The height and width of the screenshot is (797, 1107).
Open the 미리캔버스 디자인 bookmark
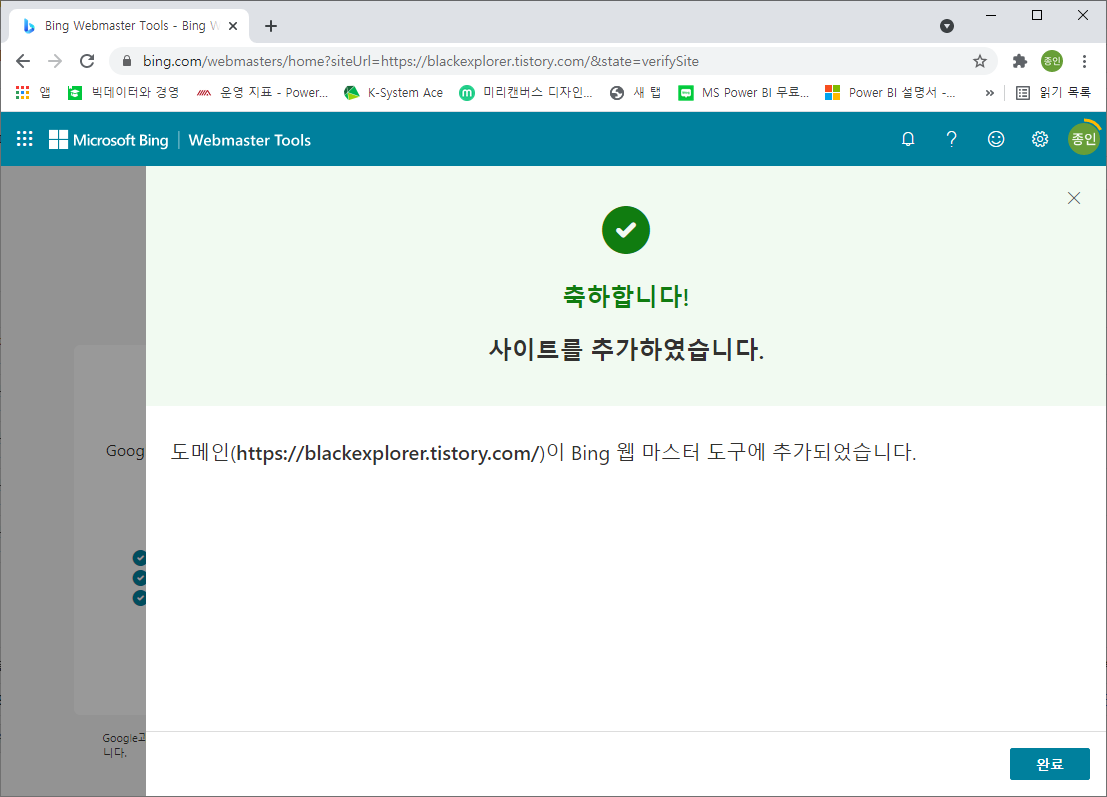point(526,92)
